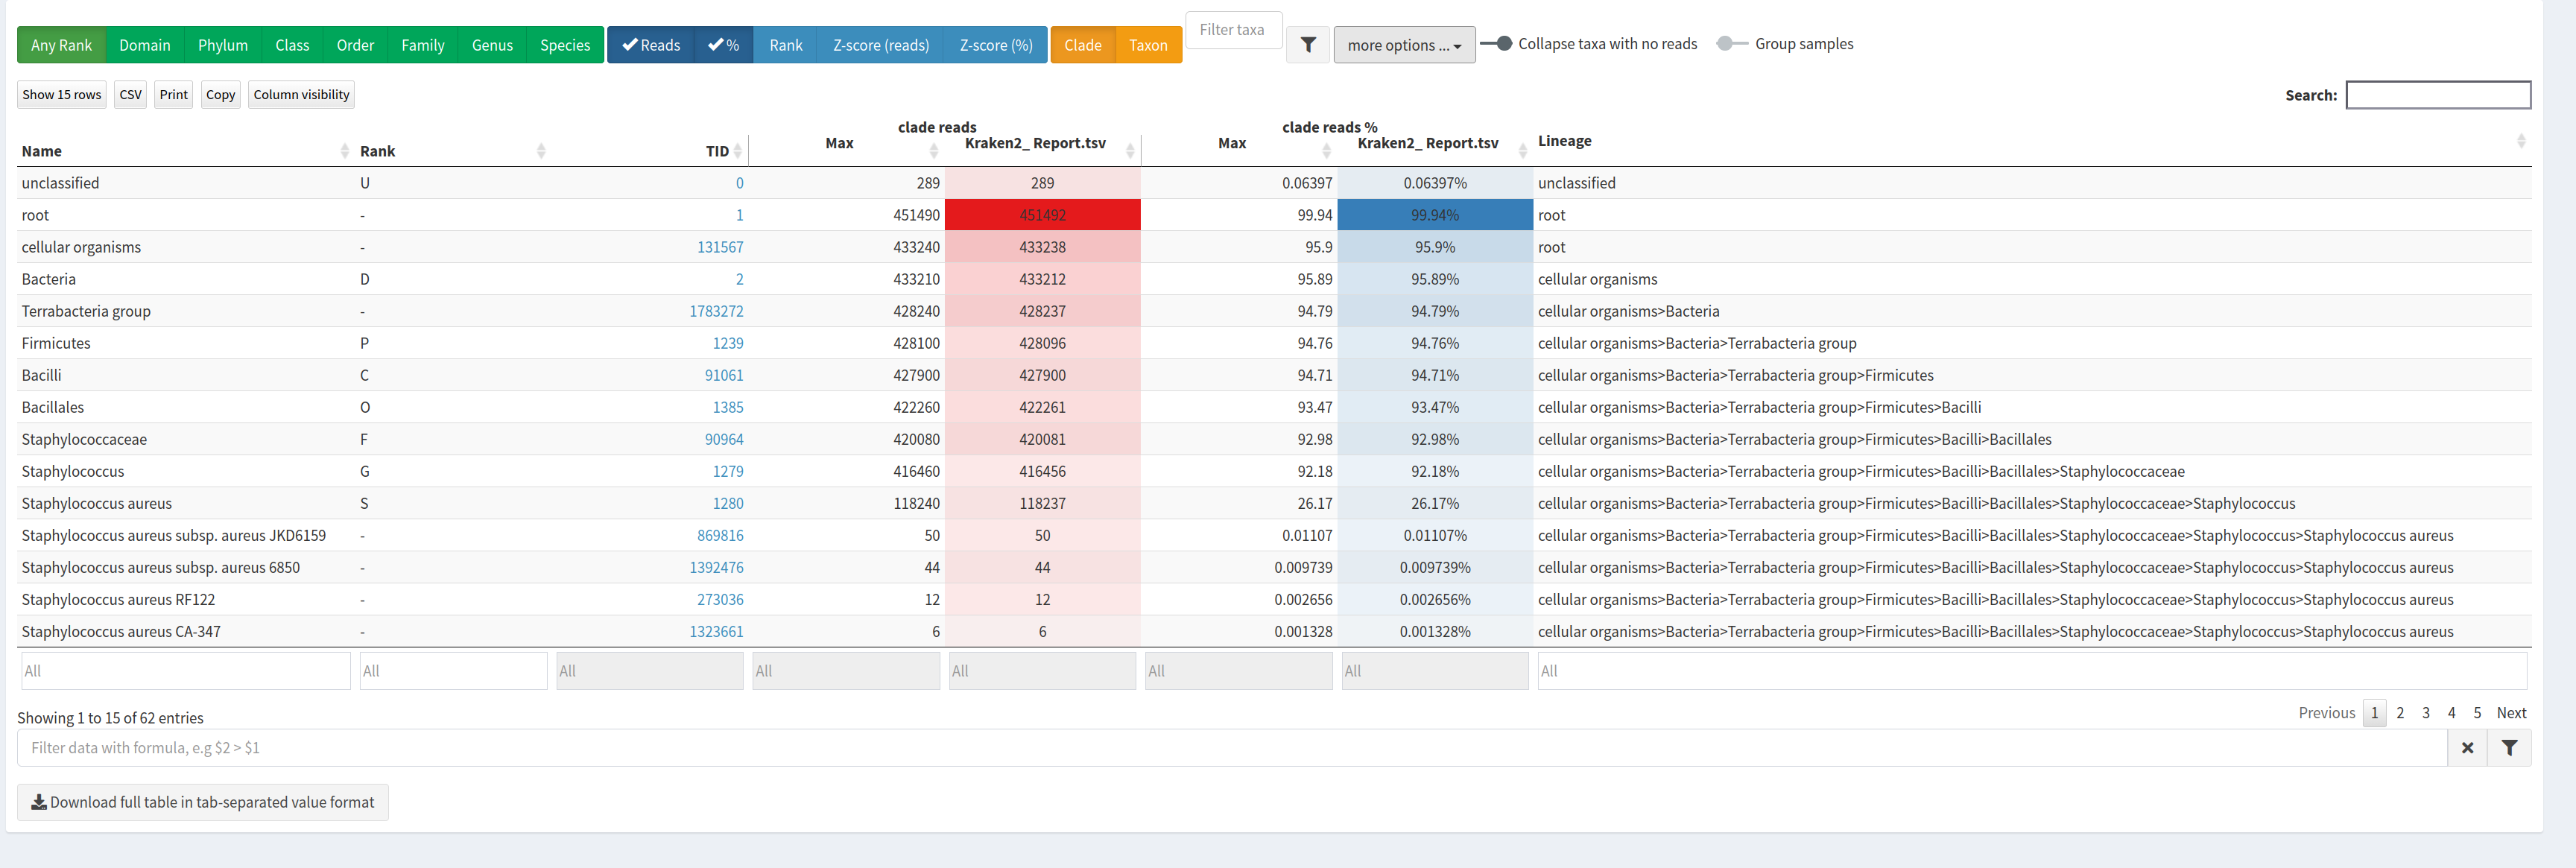Sort table by the Name column arrows
This screenshot has width=2576, height=868.
click(344, 151)
